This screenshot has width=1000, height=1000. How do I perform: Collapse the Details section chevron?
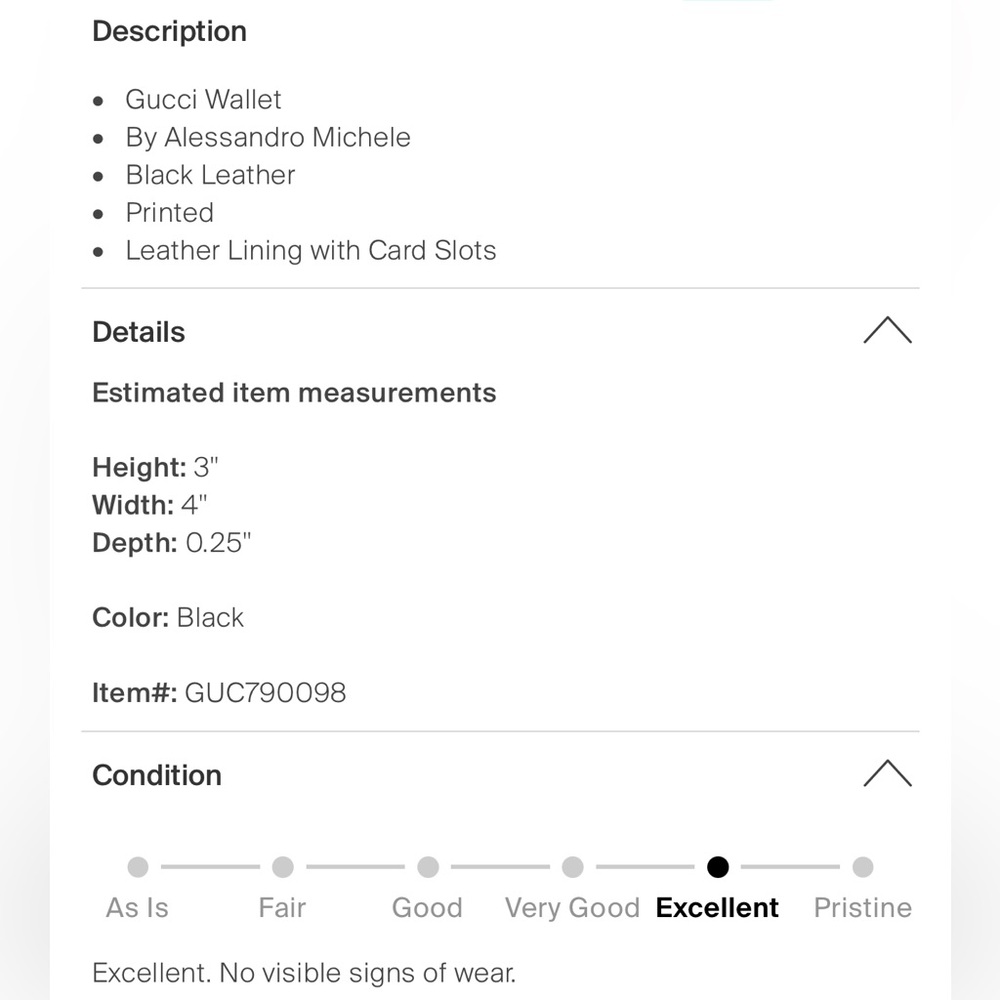click(x=887, y=330)
